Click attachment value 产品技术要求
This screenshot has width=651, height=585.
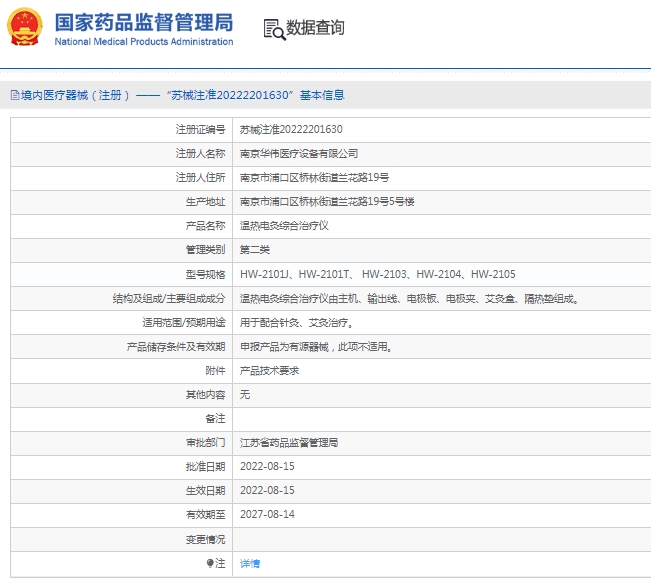point(269,371)
